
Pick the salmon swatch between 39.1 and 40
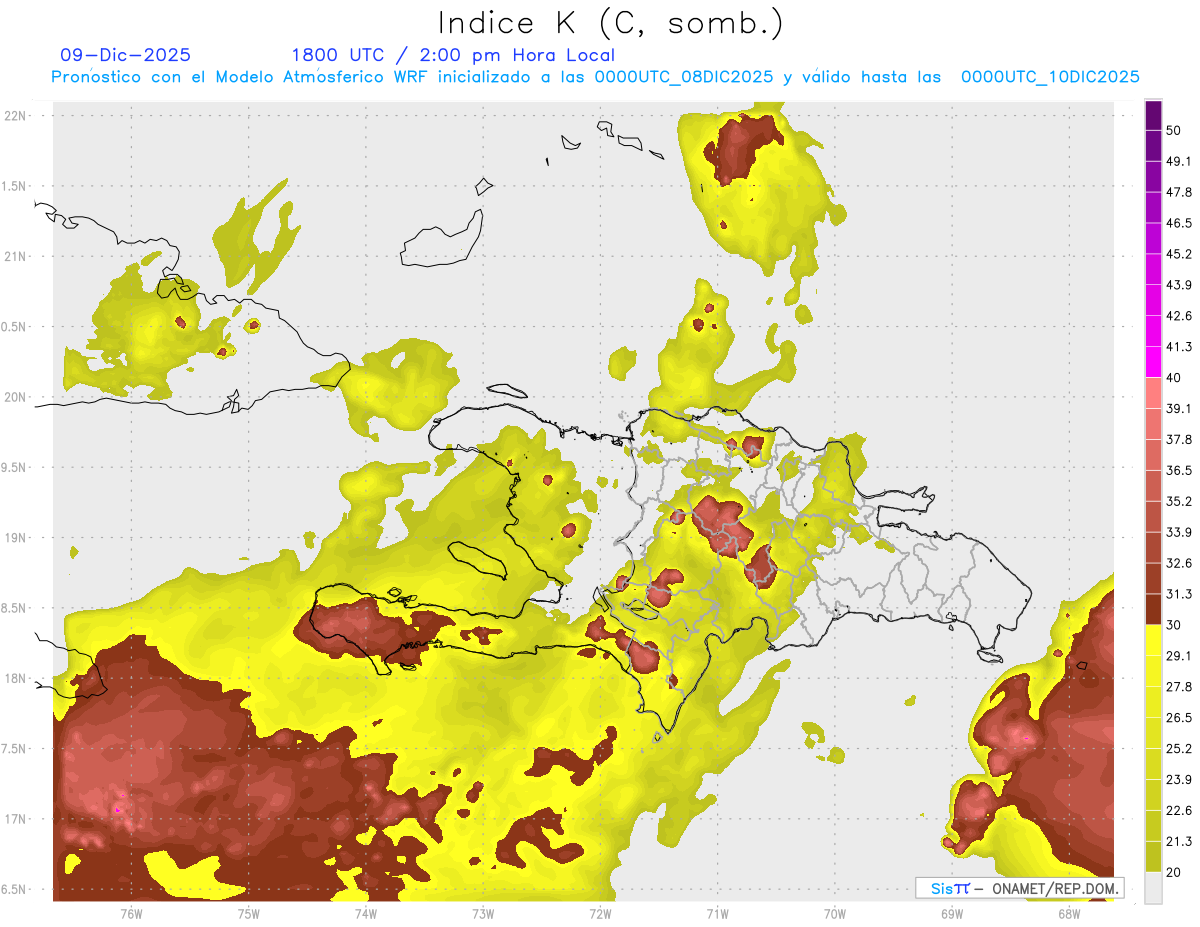click(1154, 393)
